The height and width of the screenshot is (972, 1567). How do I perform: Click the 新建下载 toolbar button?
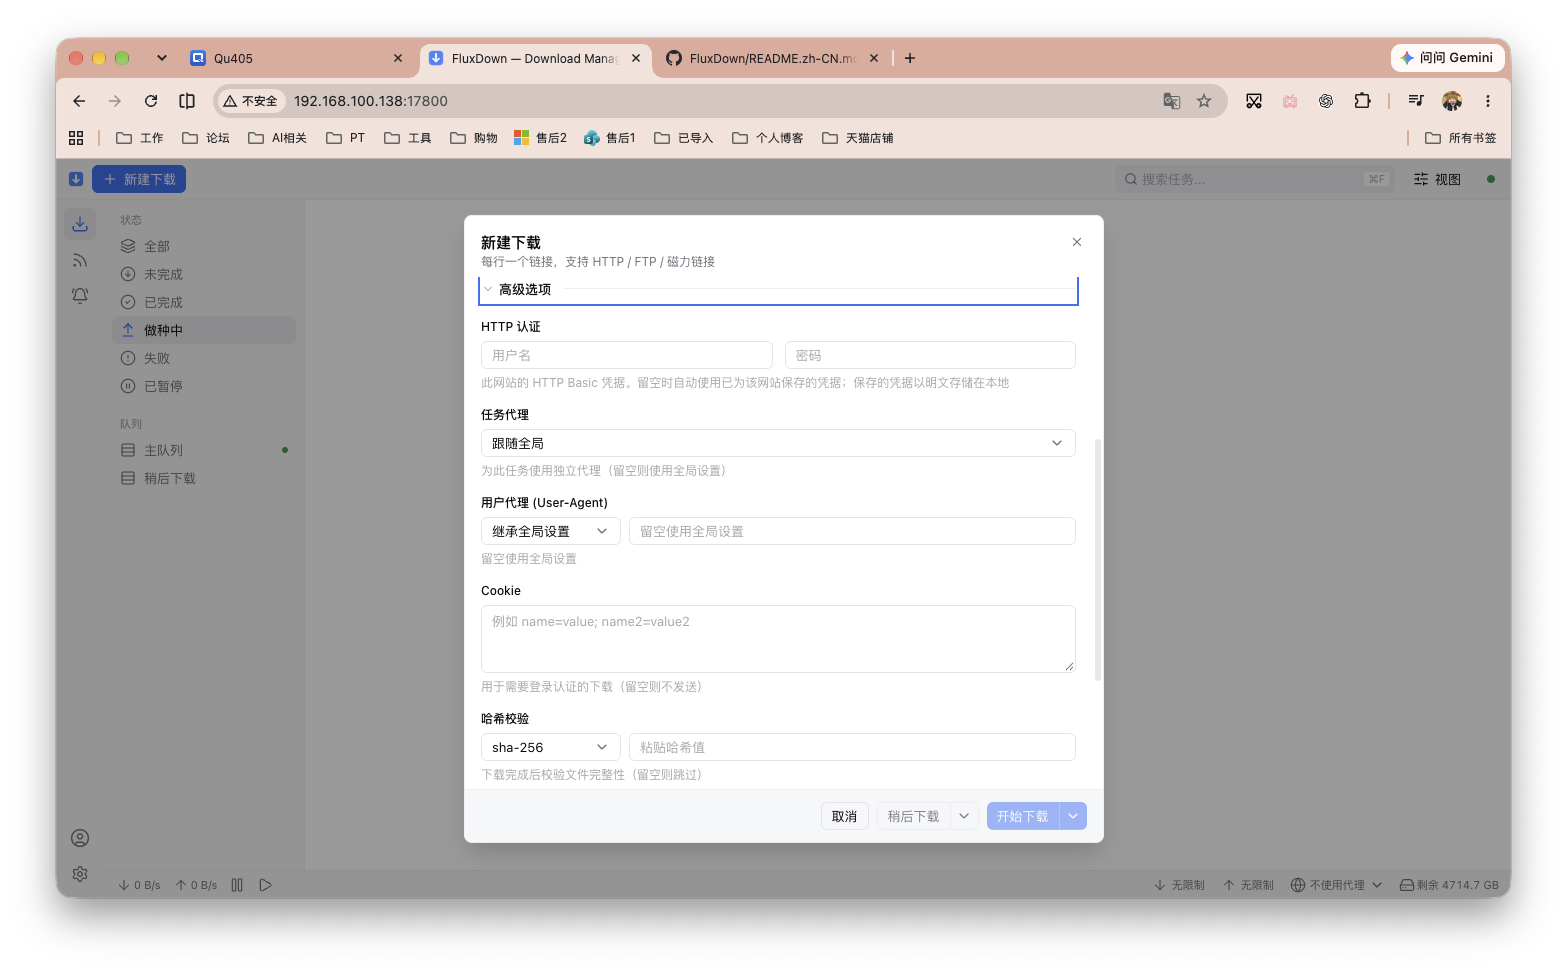(139, 179)
